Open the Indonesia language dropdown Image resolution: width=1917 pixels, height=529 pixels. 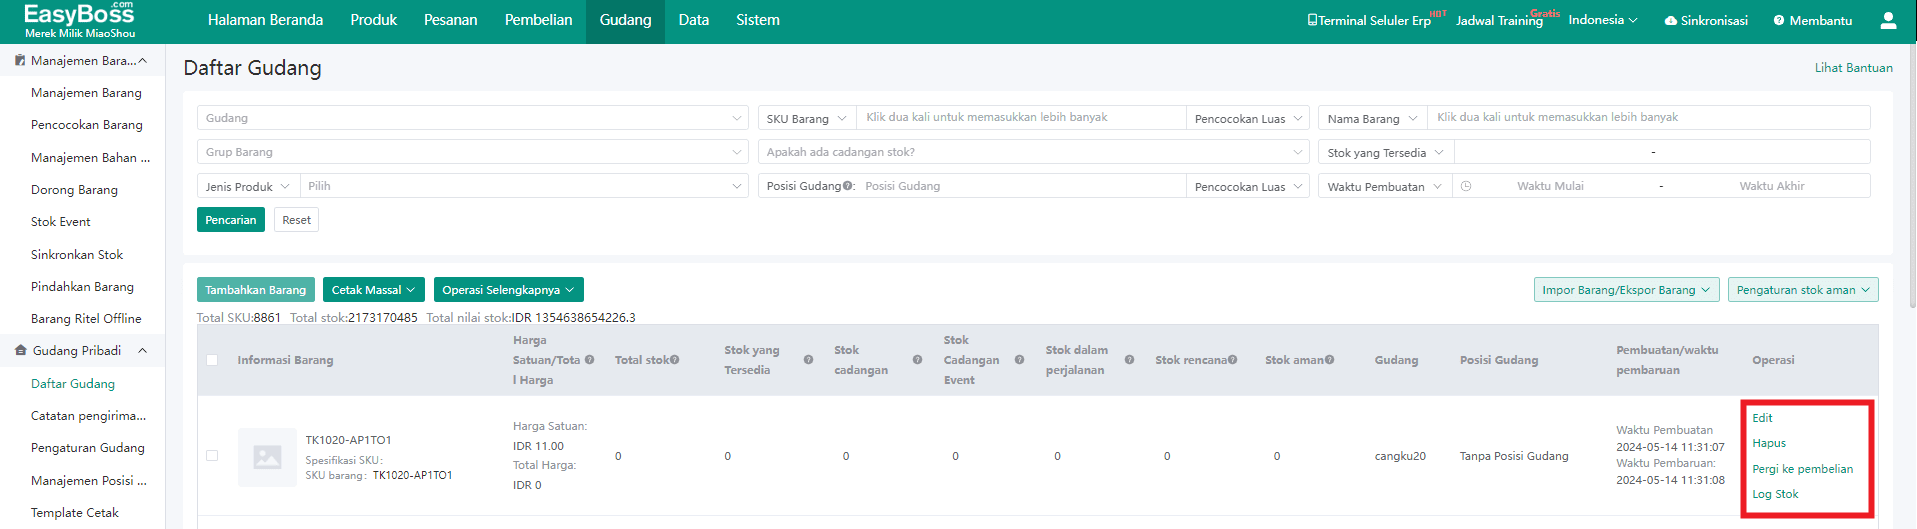click(1603, 20)
